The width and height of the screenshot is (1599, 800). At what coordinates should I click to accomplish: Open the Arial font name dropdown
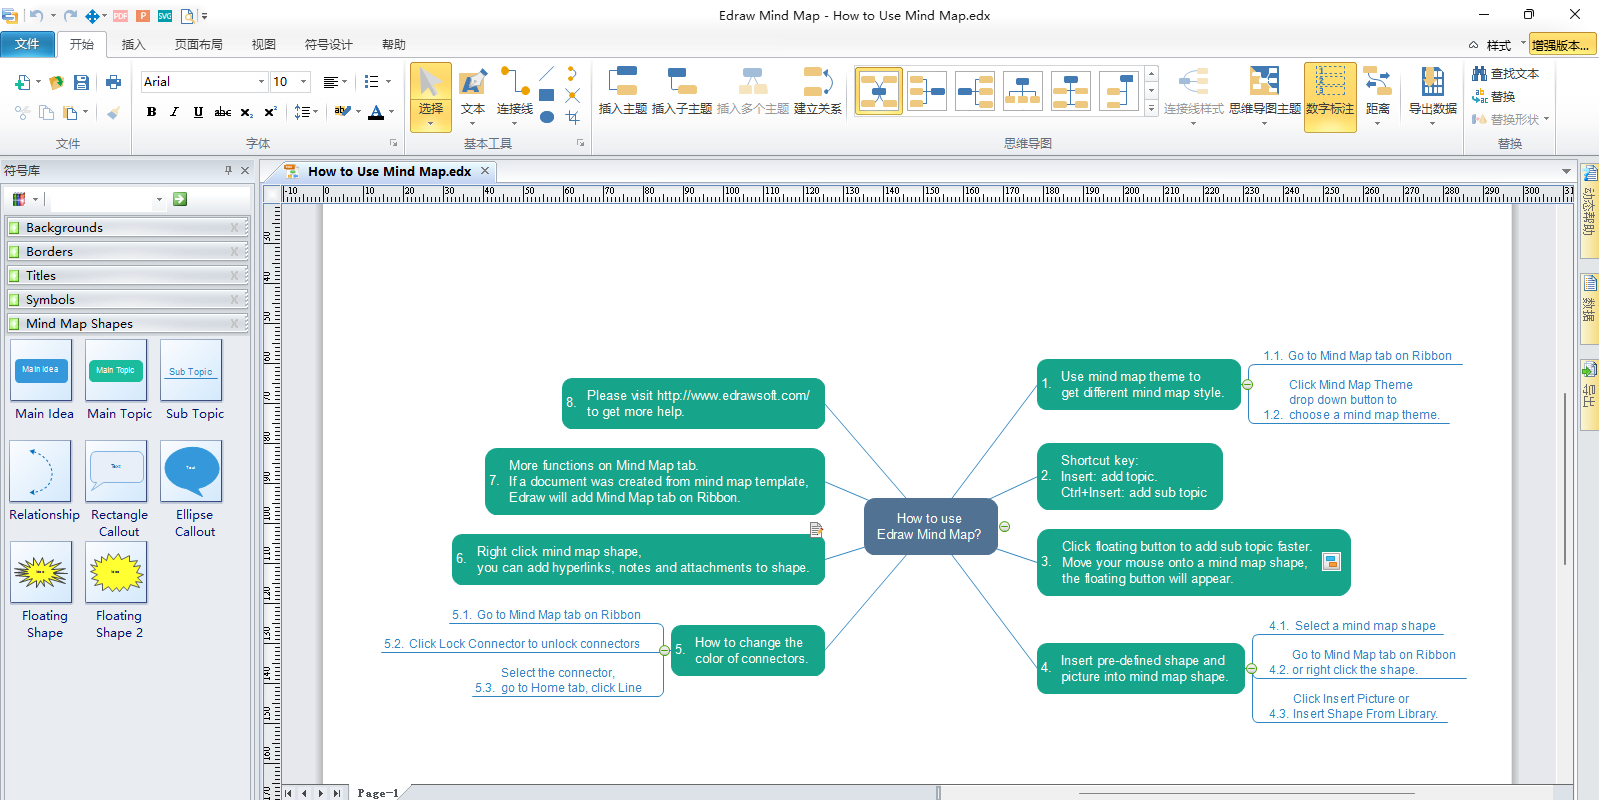tap(261, 82)
